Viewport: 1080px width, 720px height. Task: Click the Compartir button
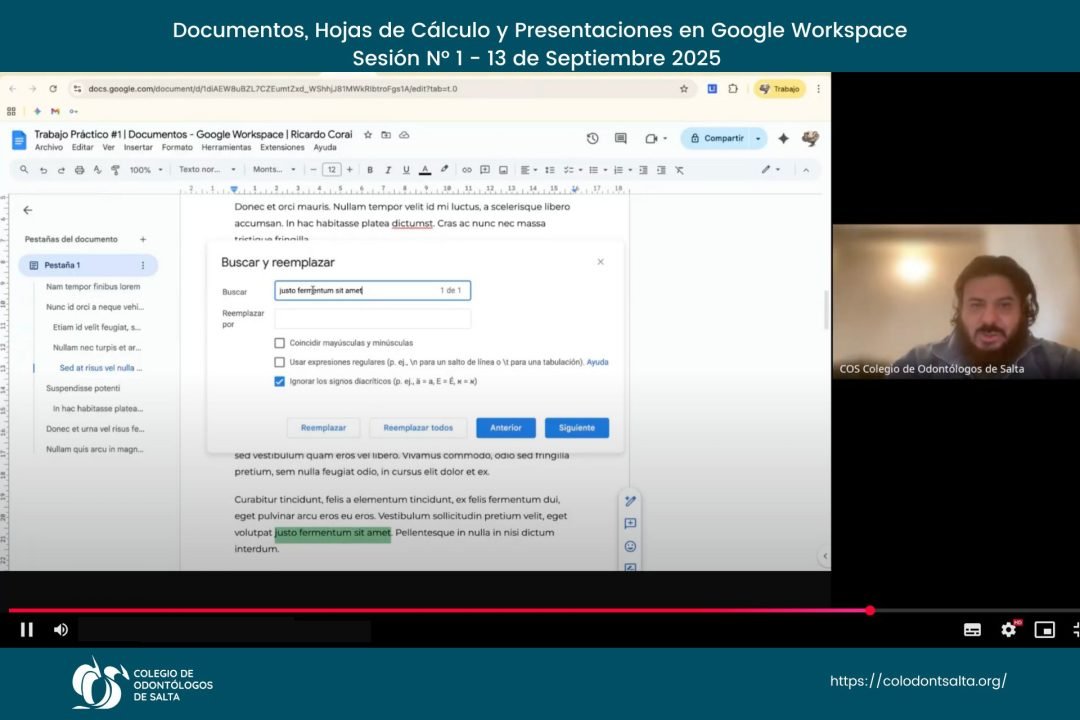click(x=717, y=138)
